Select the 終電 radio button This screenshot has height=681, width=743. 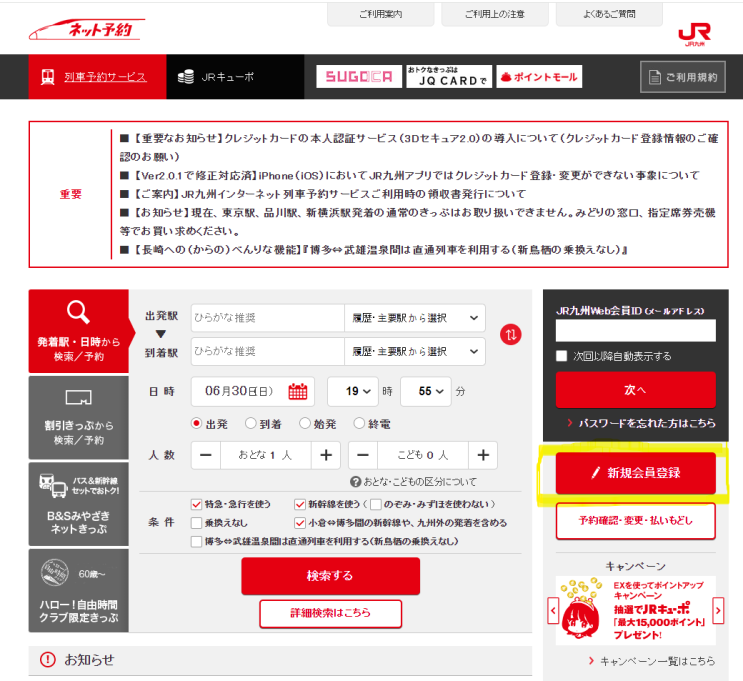pyautogui.click(x=359, y=423)
